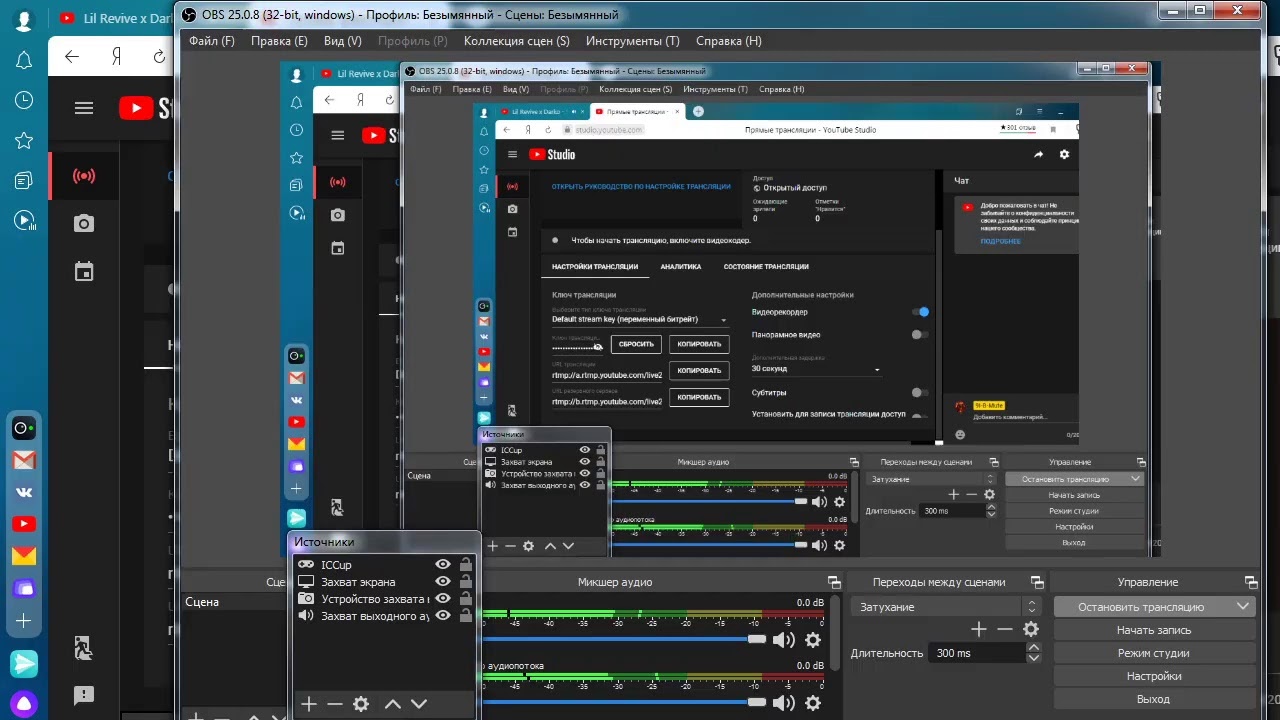Select the Захват экрана source row
The image size is (1280, 720).
(384, 582)
